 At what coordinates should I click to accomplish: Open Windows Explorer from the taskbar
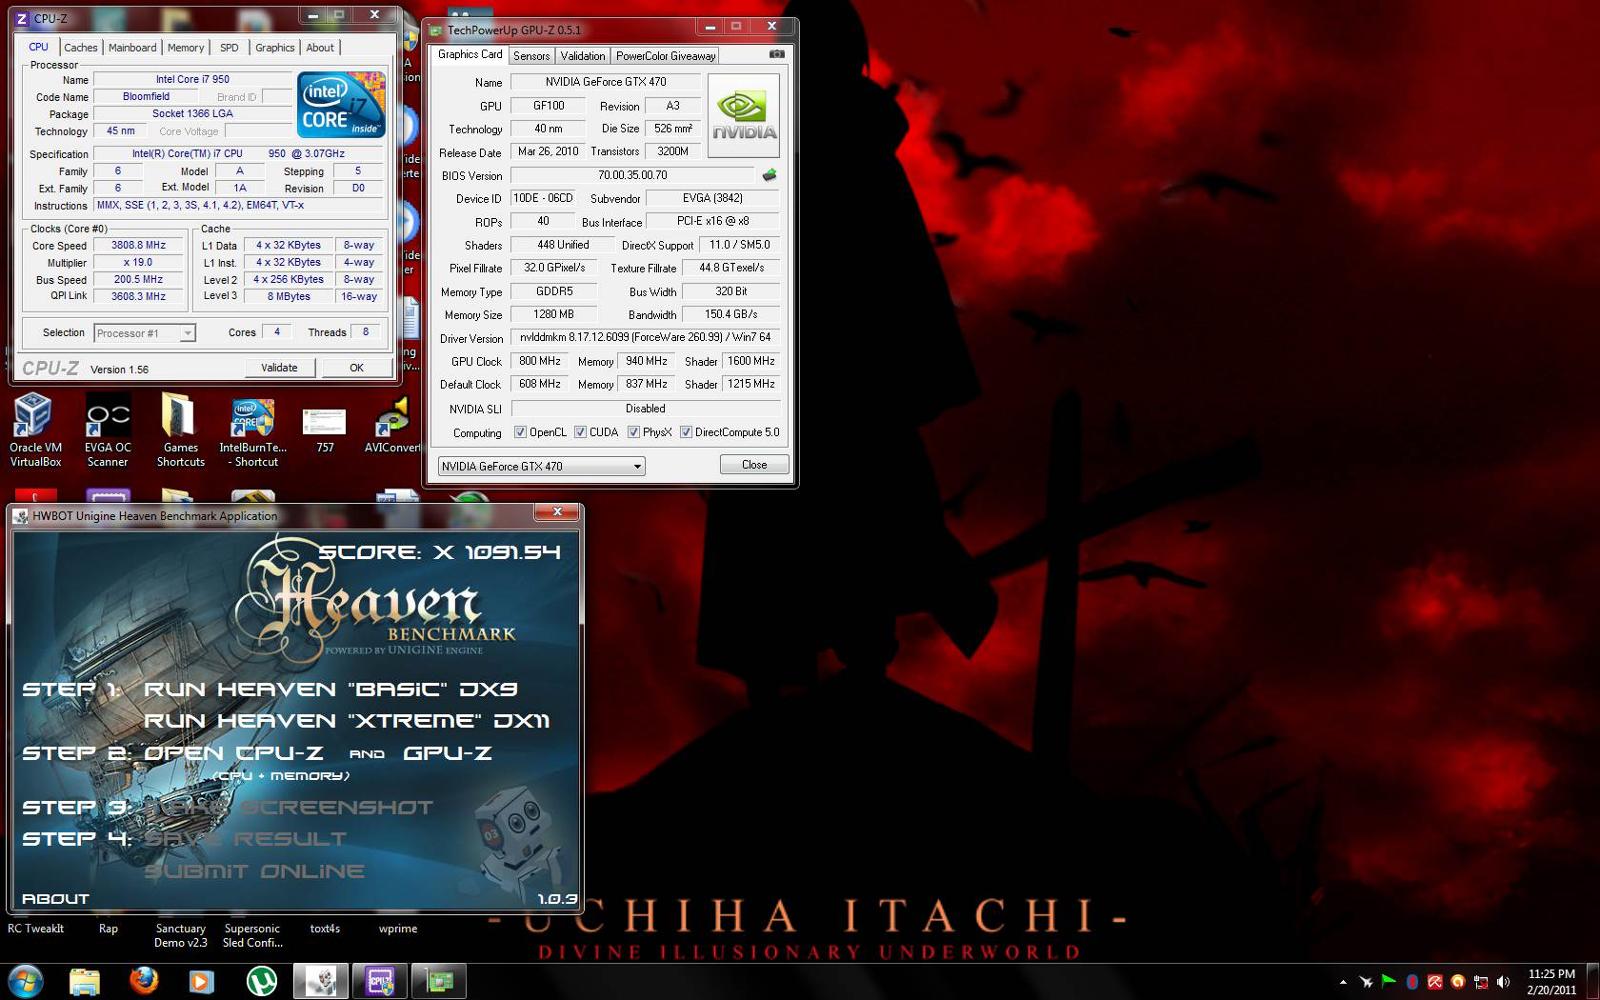(x=85, y=982)
